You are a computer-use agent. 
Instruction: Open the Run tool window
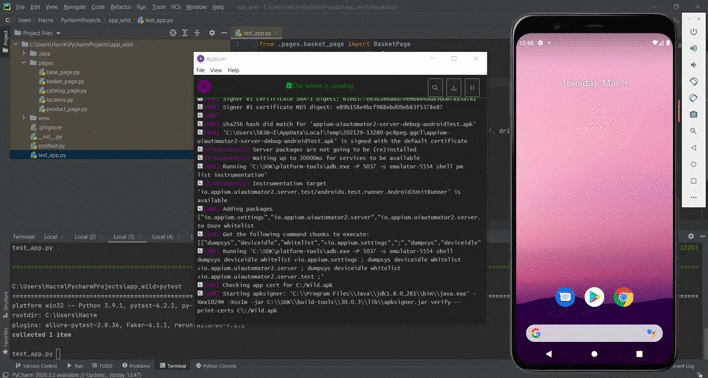(75, 366)
